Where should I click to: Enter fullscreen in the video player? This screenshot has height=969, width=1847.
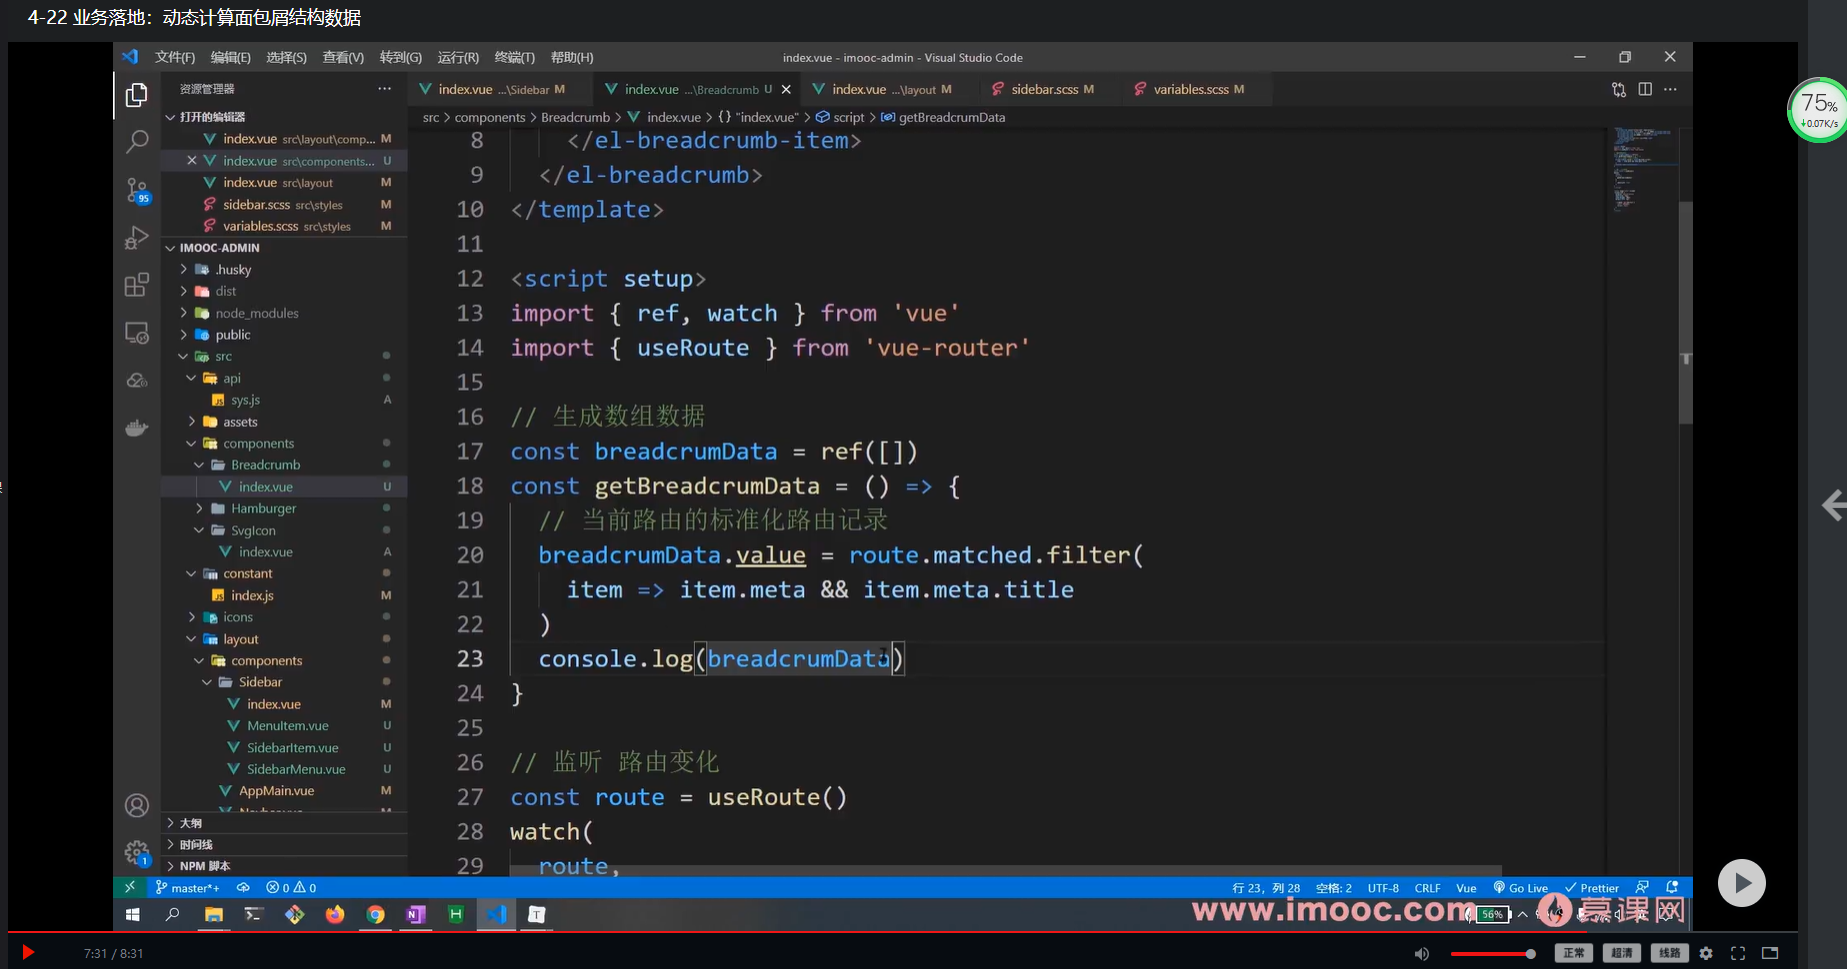[x=1738, y=953]
